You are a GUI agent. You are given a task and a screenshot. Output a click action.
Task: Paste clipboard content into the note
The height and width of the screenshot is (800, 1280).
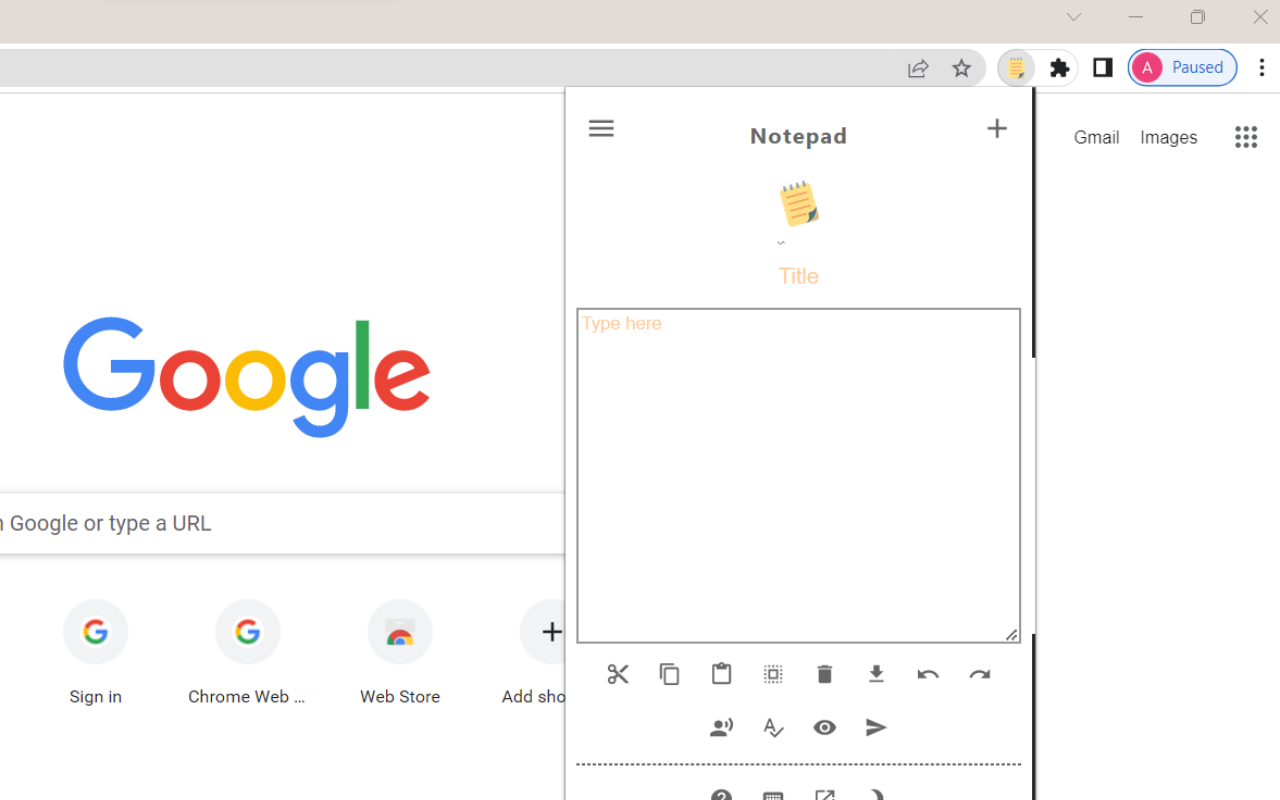[x=721, y=674]
